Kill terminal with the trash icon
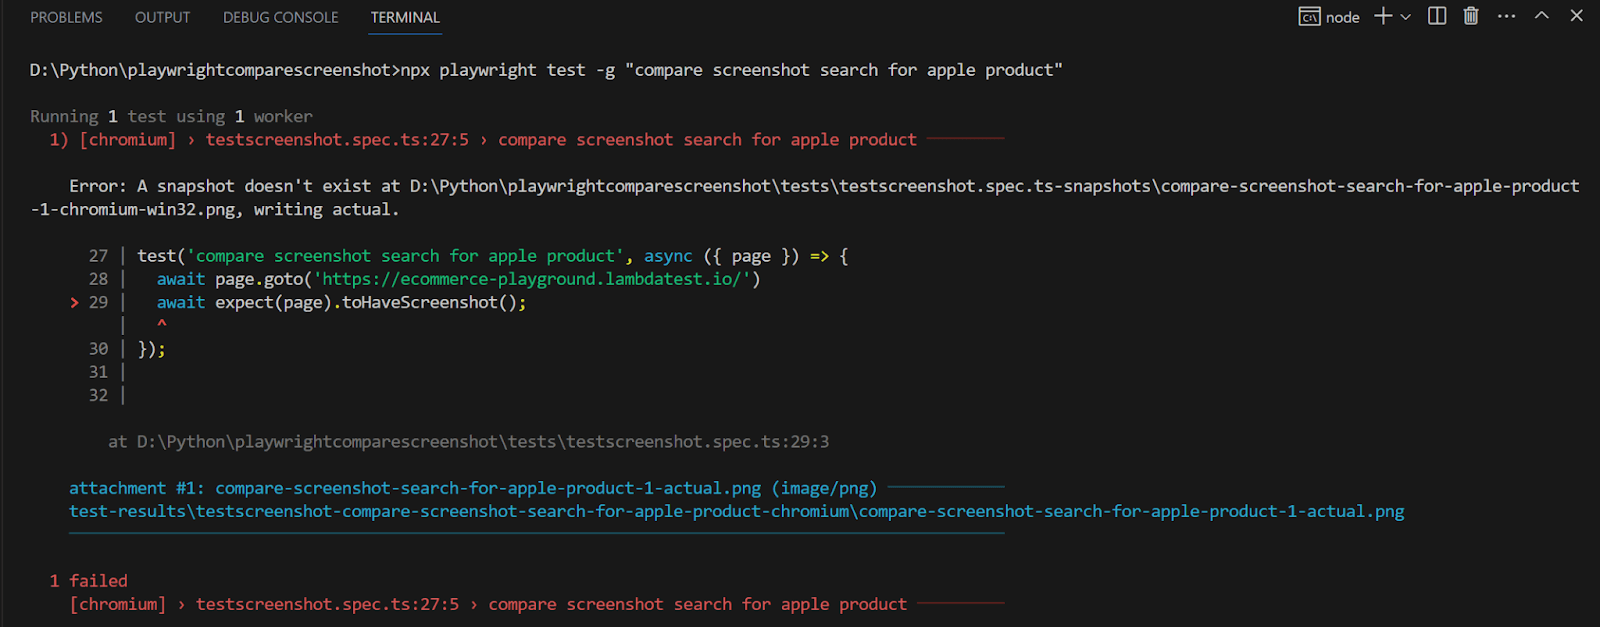The image size is (1600, 627). pos(1471,16)
